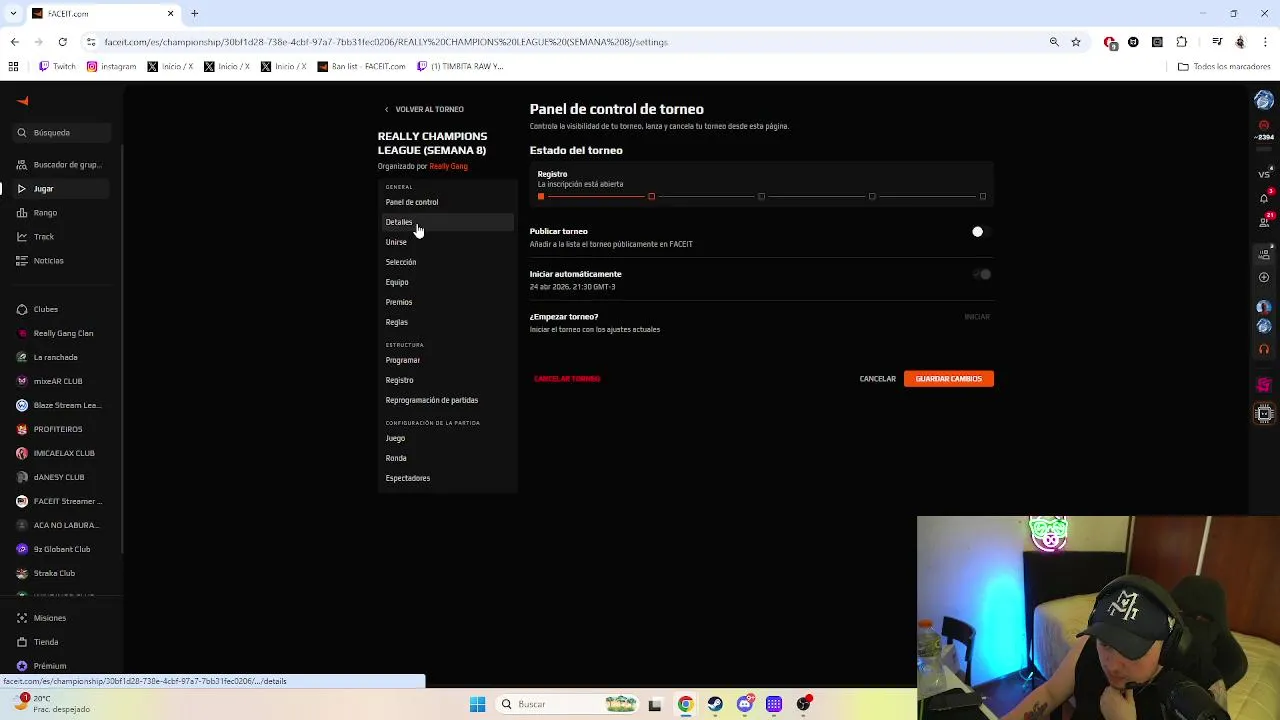Select Equipo settings tab
This screenshot has width=1280, height=720.
click(446, 282)
